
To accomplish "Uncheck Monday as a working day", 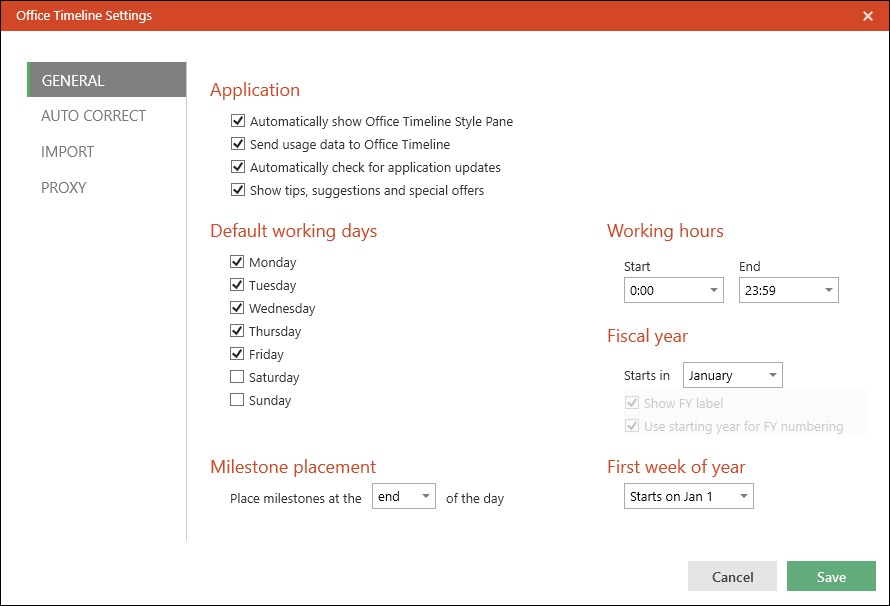I will coord(237,262).
